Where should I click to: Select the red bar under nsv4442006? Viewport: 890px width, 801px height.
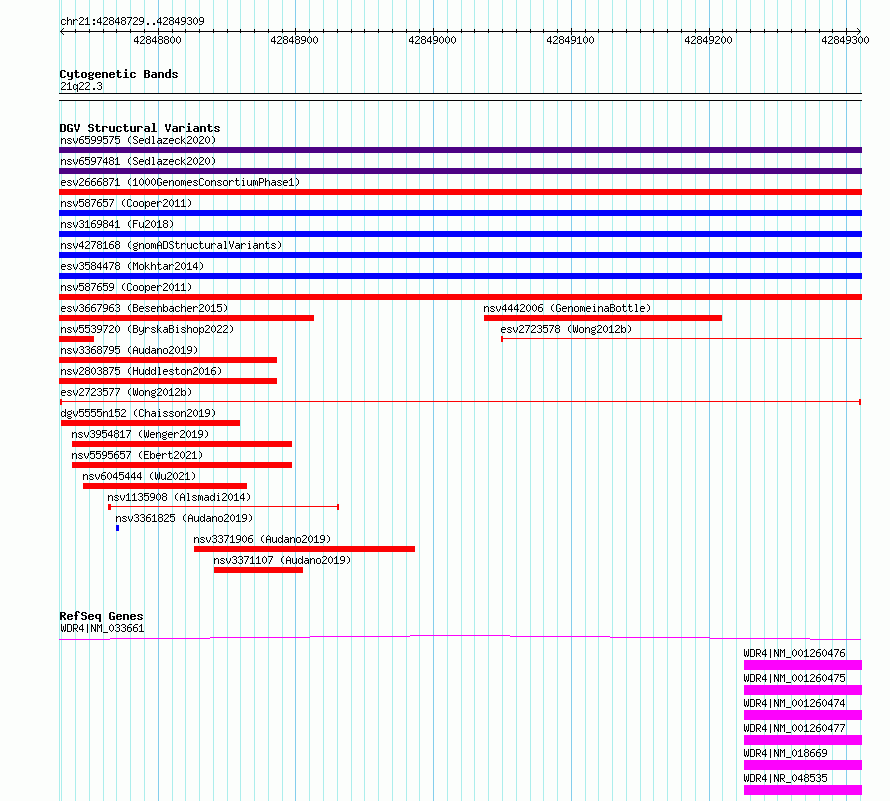[x=603, y=318]
